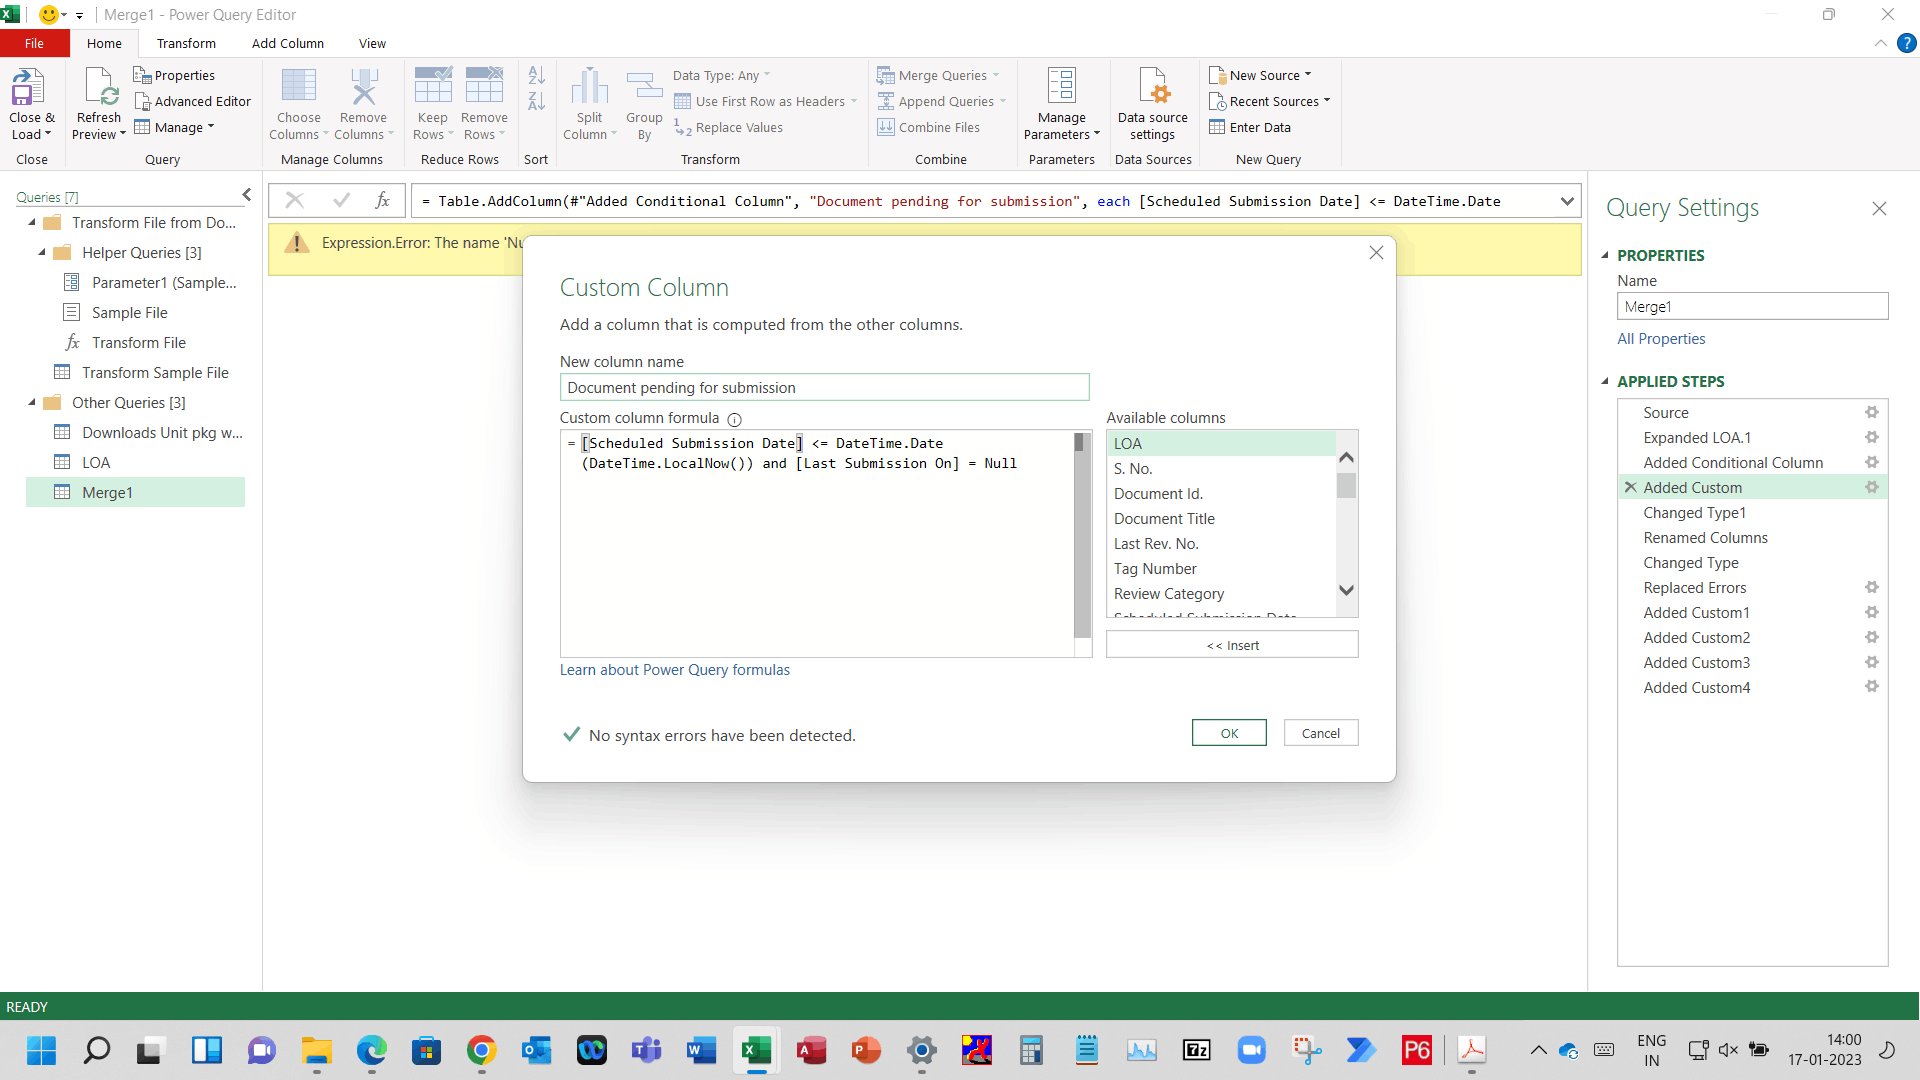Click the Refresh Preview icon
This screenshot has width=1920, height=1080.
click(101, 88)
